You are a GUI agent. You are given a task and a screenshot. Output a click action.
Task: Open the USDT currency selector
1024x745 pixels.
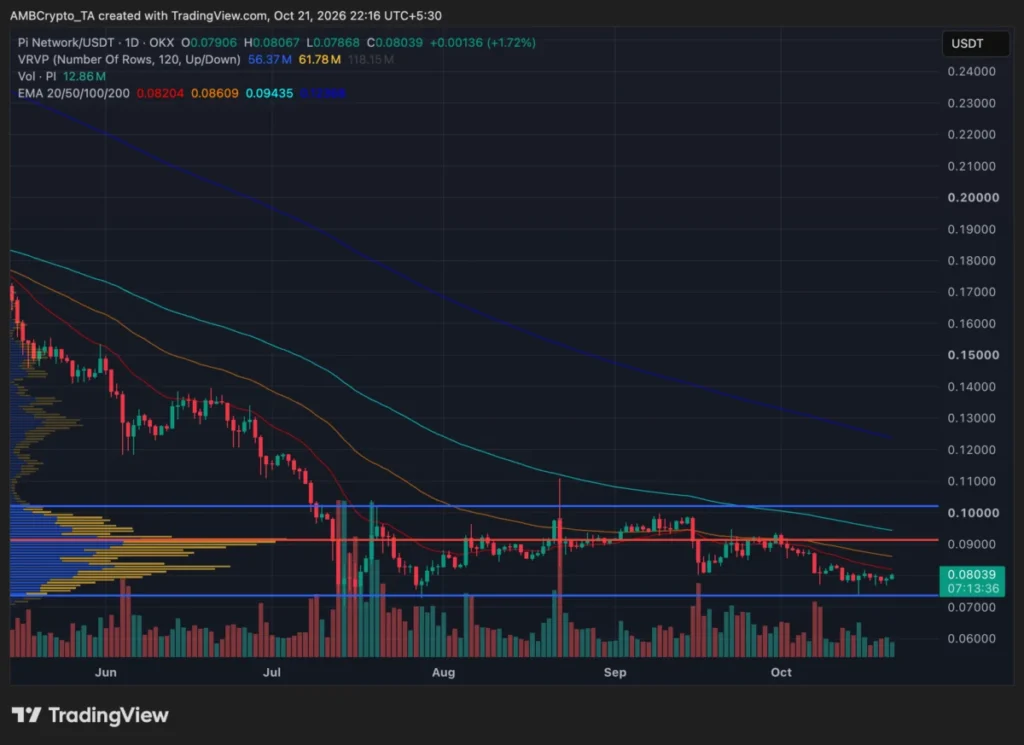click(975, 44)
